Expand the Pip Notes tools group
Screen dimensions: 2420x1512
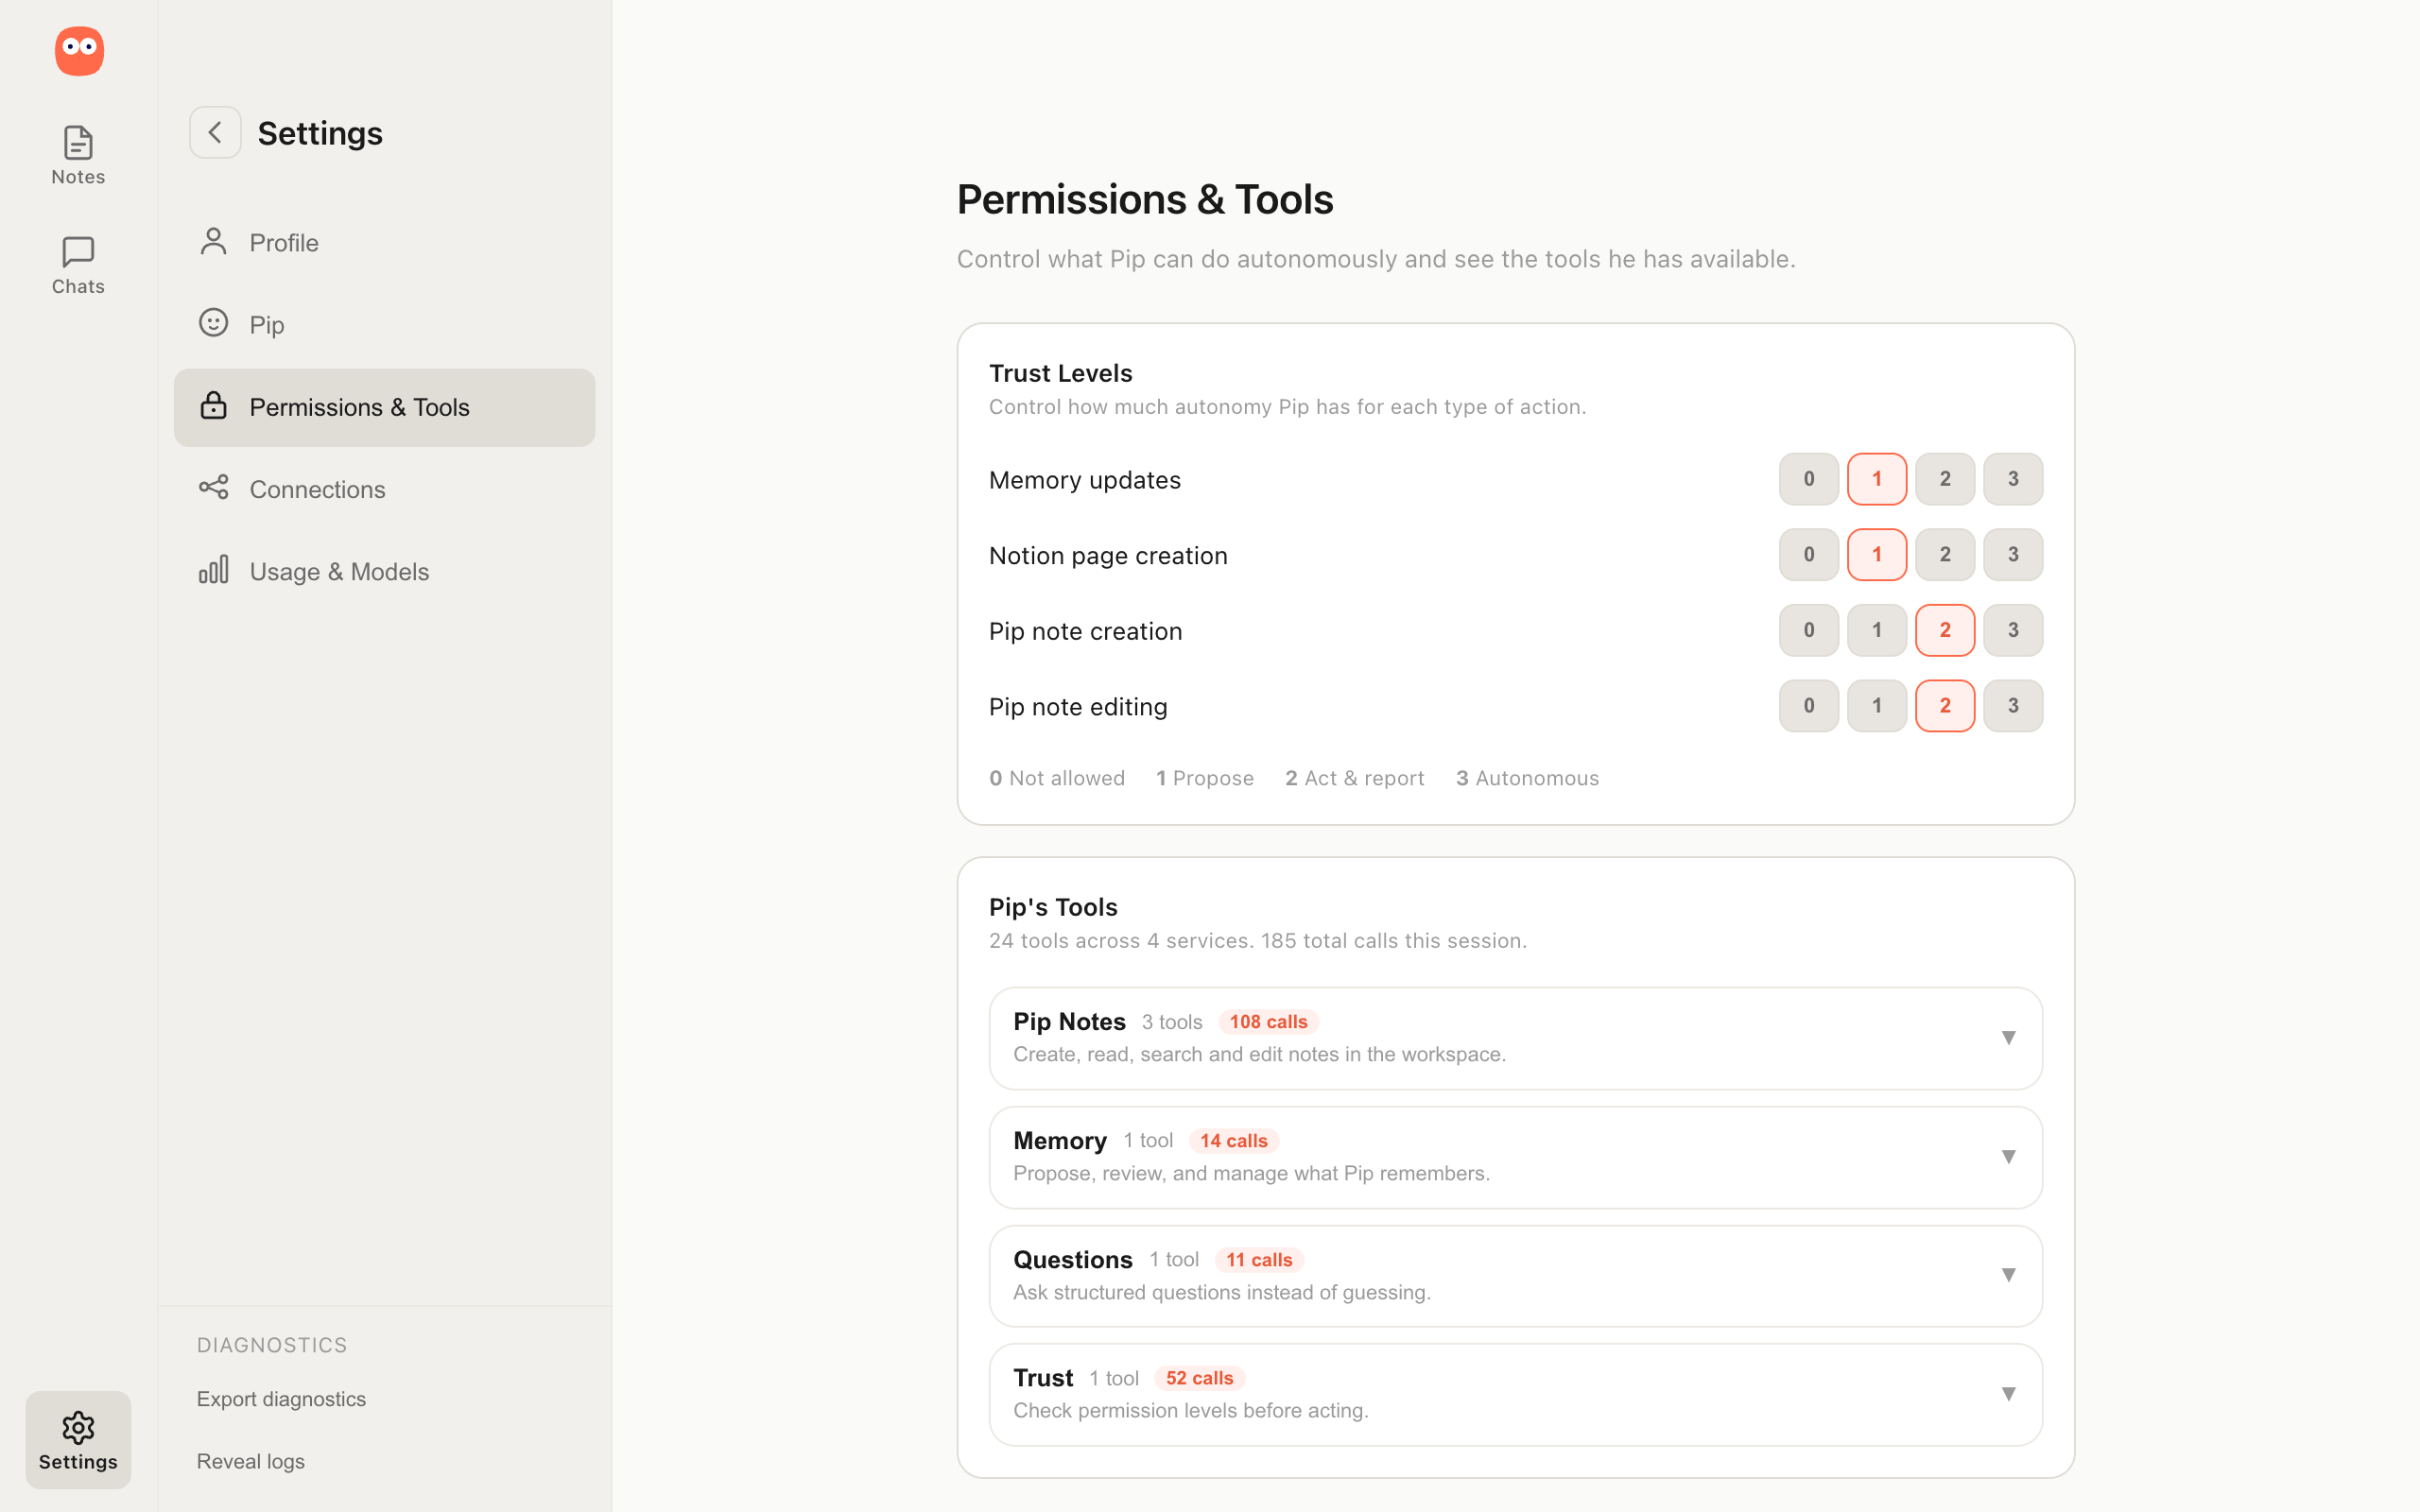(1515, 1038)
